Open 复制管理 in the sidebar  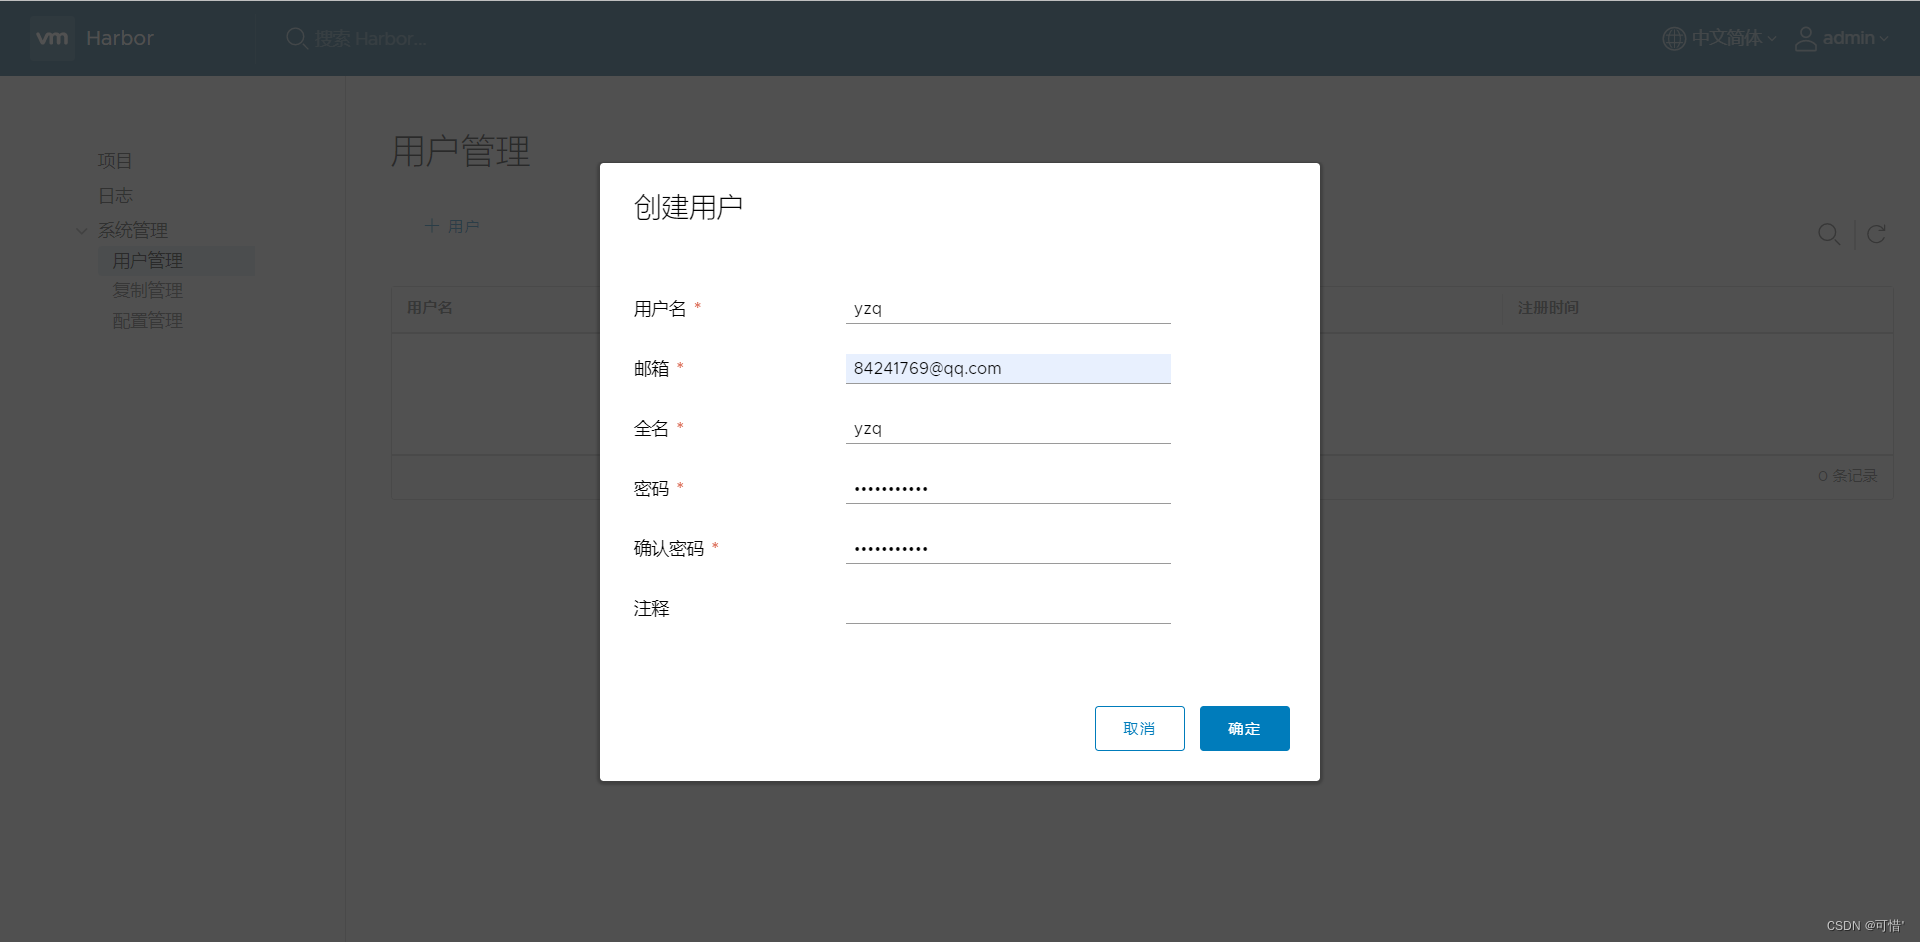pyautogui.click(x=148, y=291)
